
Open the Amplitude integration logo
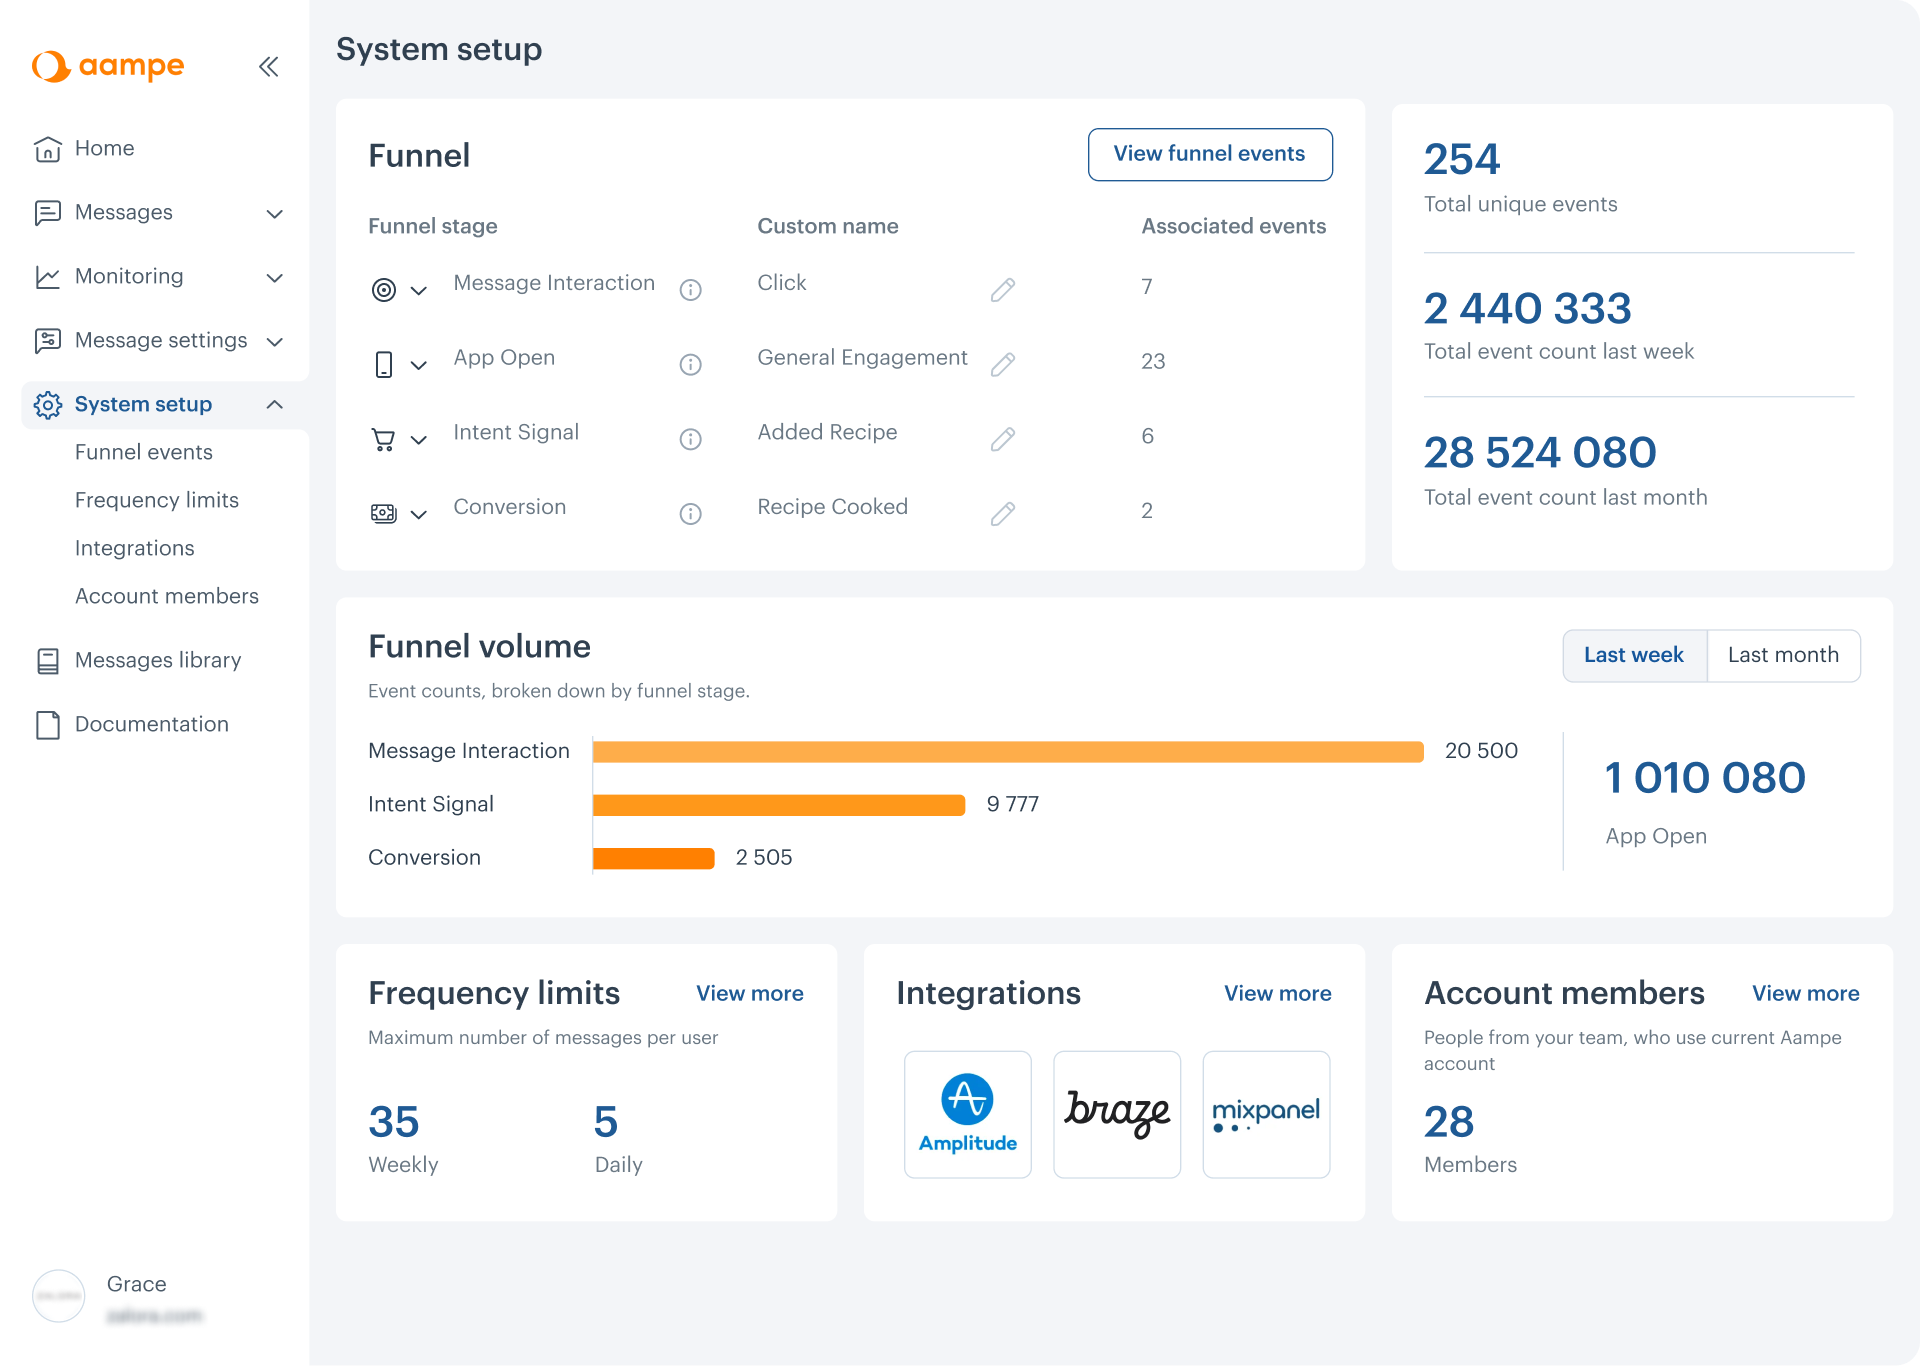tap(966, 1114)
